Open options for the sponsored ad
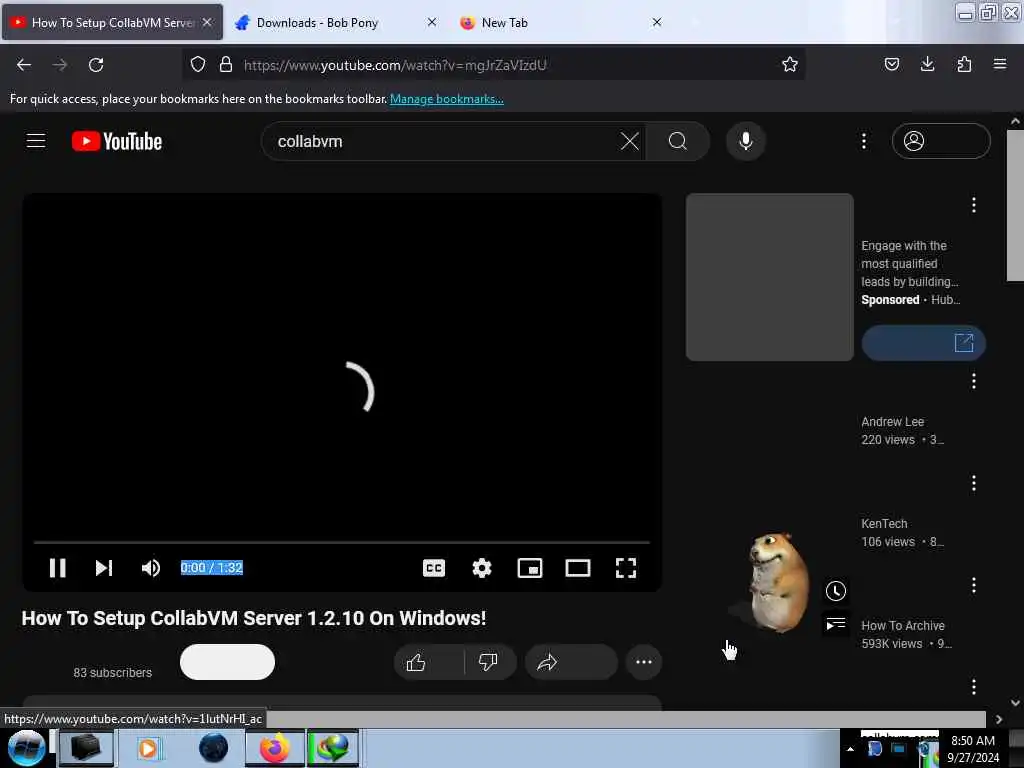Image resolution: width=1024 pixels, height=768 pixels. point(974,205)
